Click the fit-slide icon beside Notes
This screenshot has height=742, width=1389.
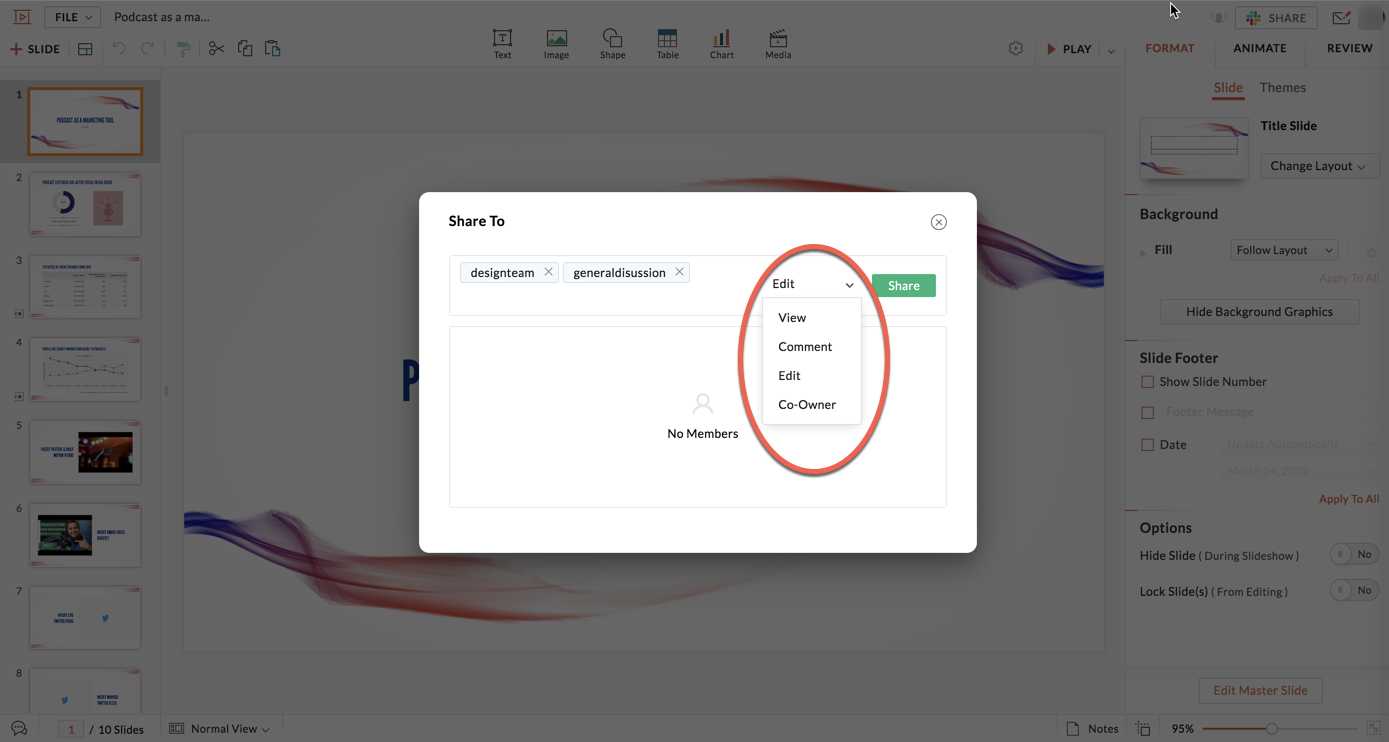tap(1143, 729)
